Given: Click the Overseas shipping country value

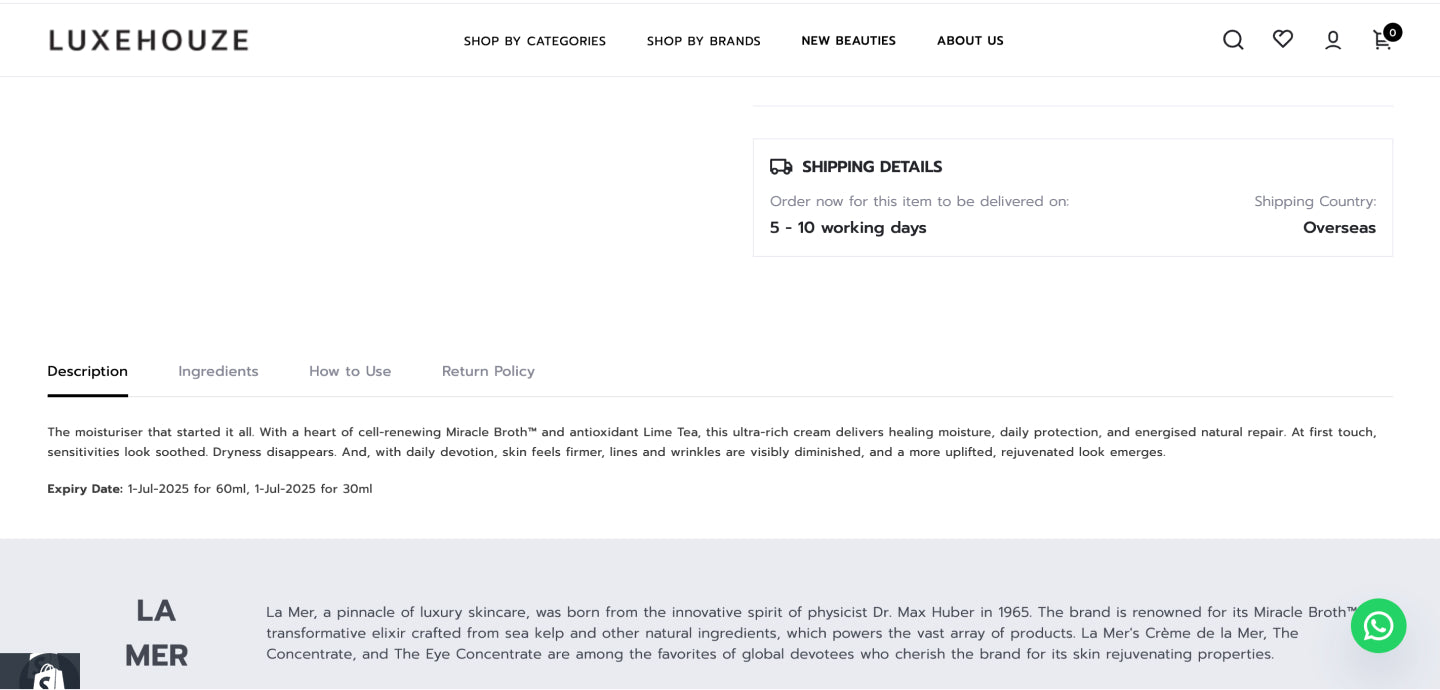Looking at the screenshot, I should [x=1339, y=228].
